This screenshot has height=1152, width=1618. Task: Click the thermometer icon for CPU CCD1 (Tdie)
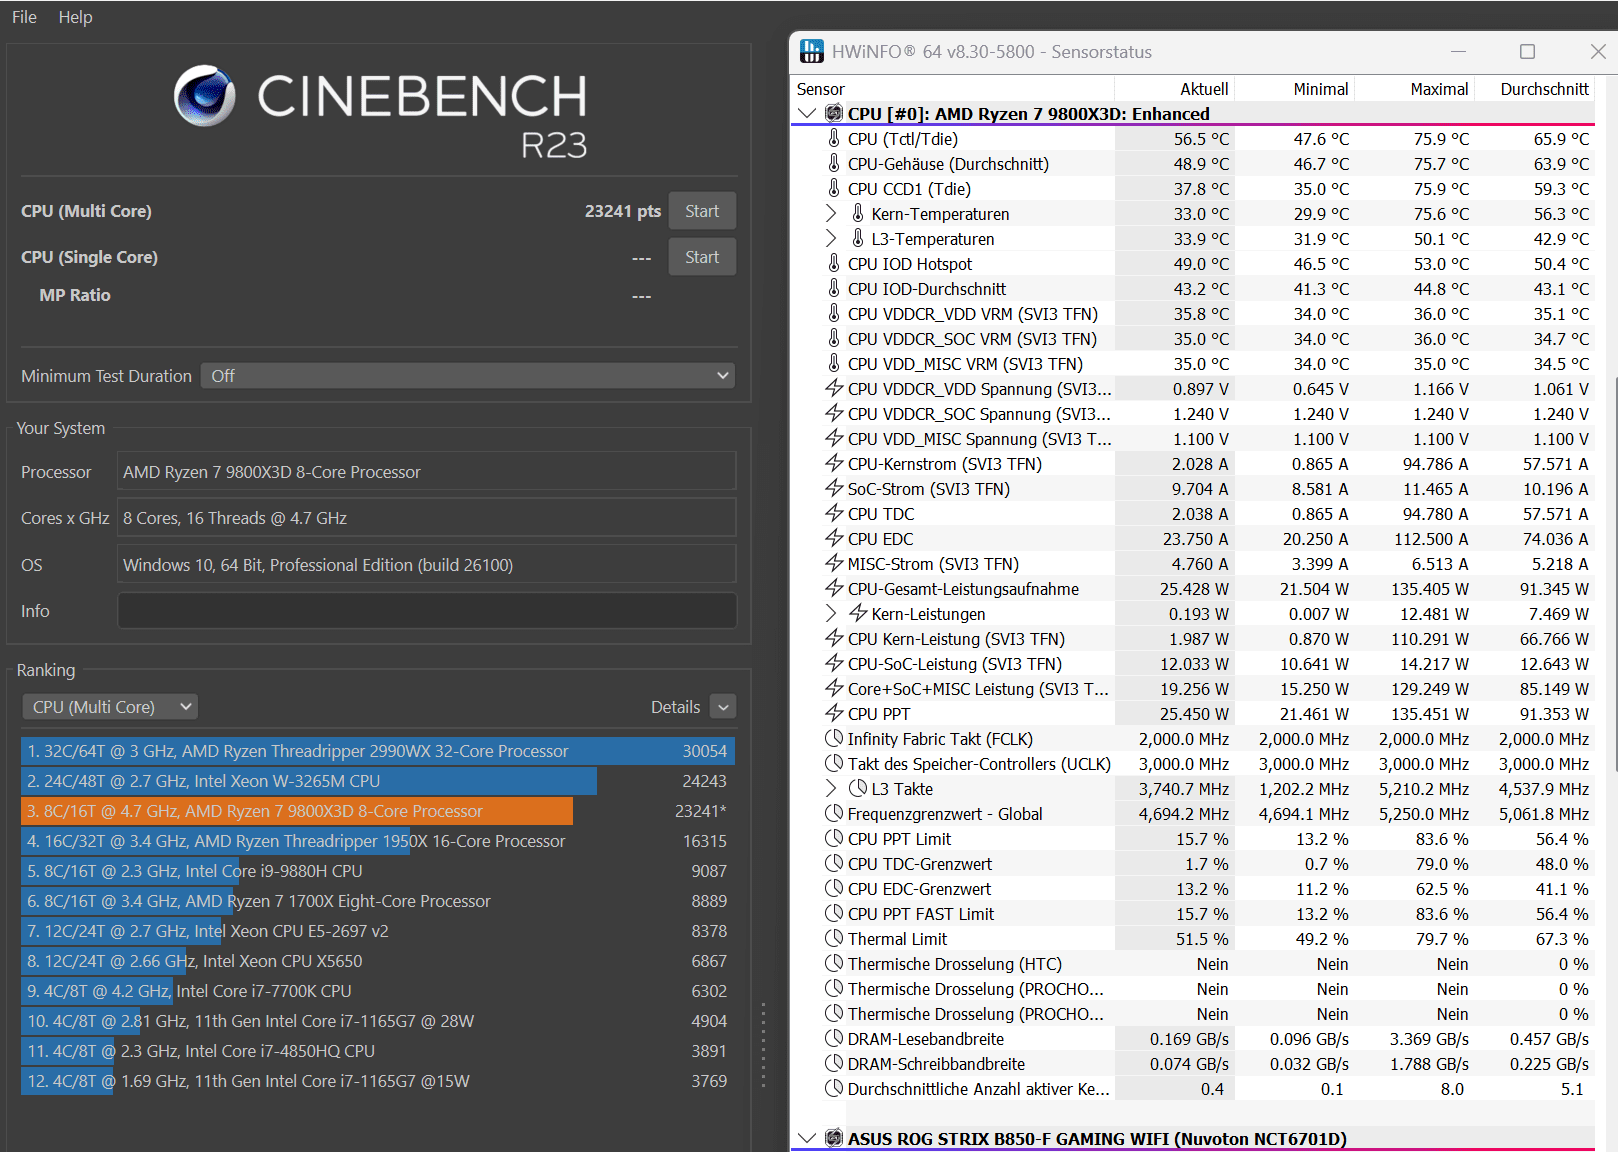(834, 189)
